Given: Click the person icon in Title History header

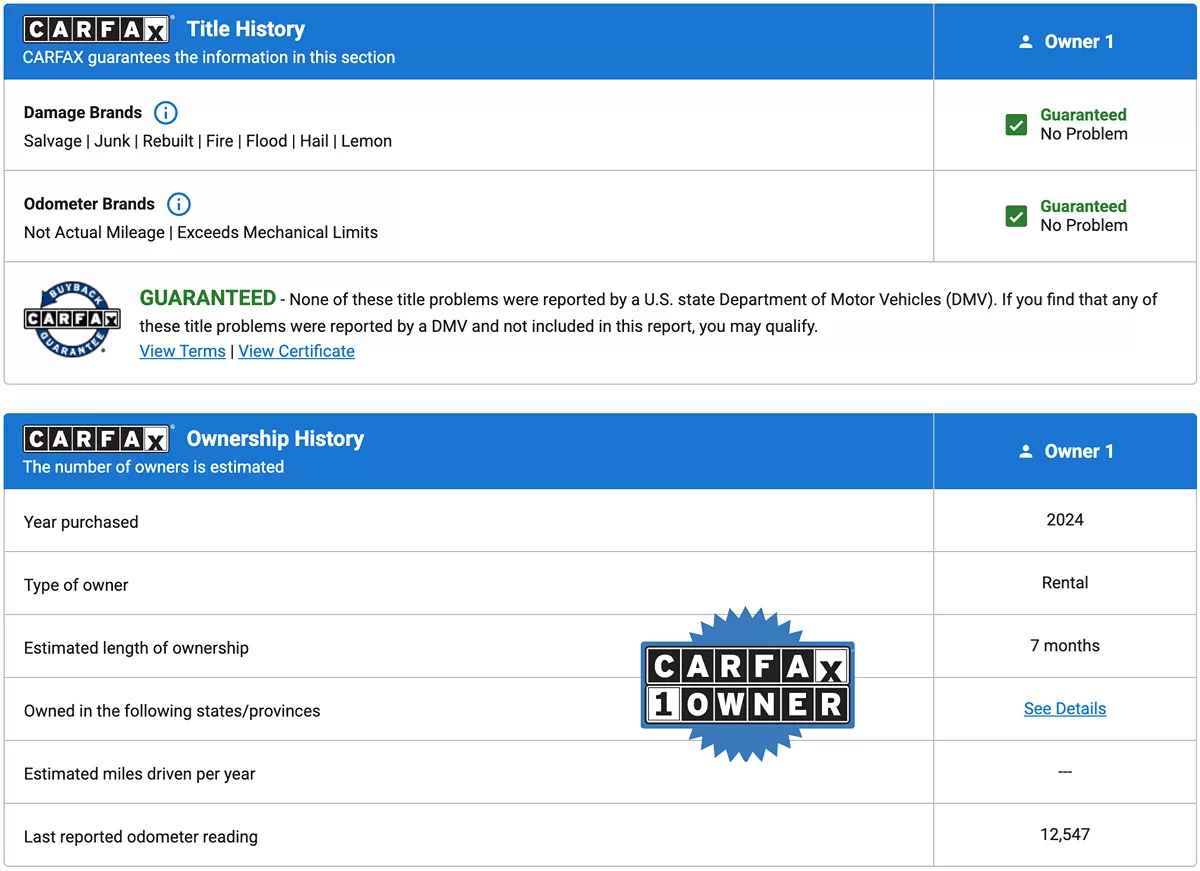Looking at the screenshot, I should [x=1025, y=42].
